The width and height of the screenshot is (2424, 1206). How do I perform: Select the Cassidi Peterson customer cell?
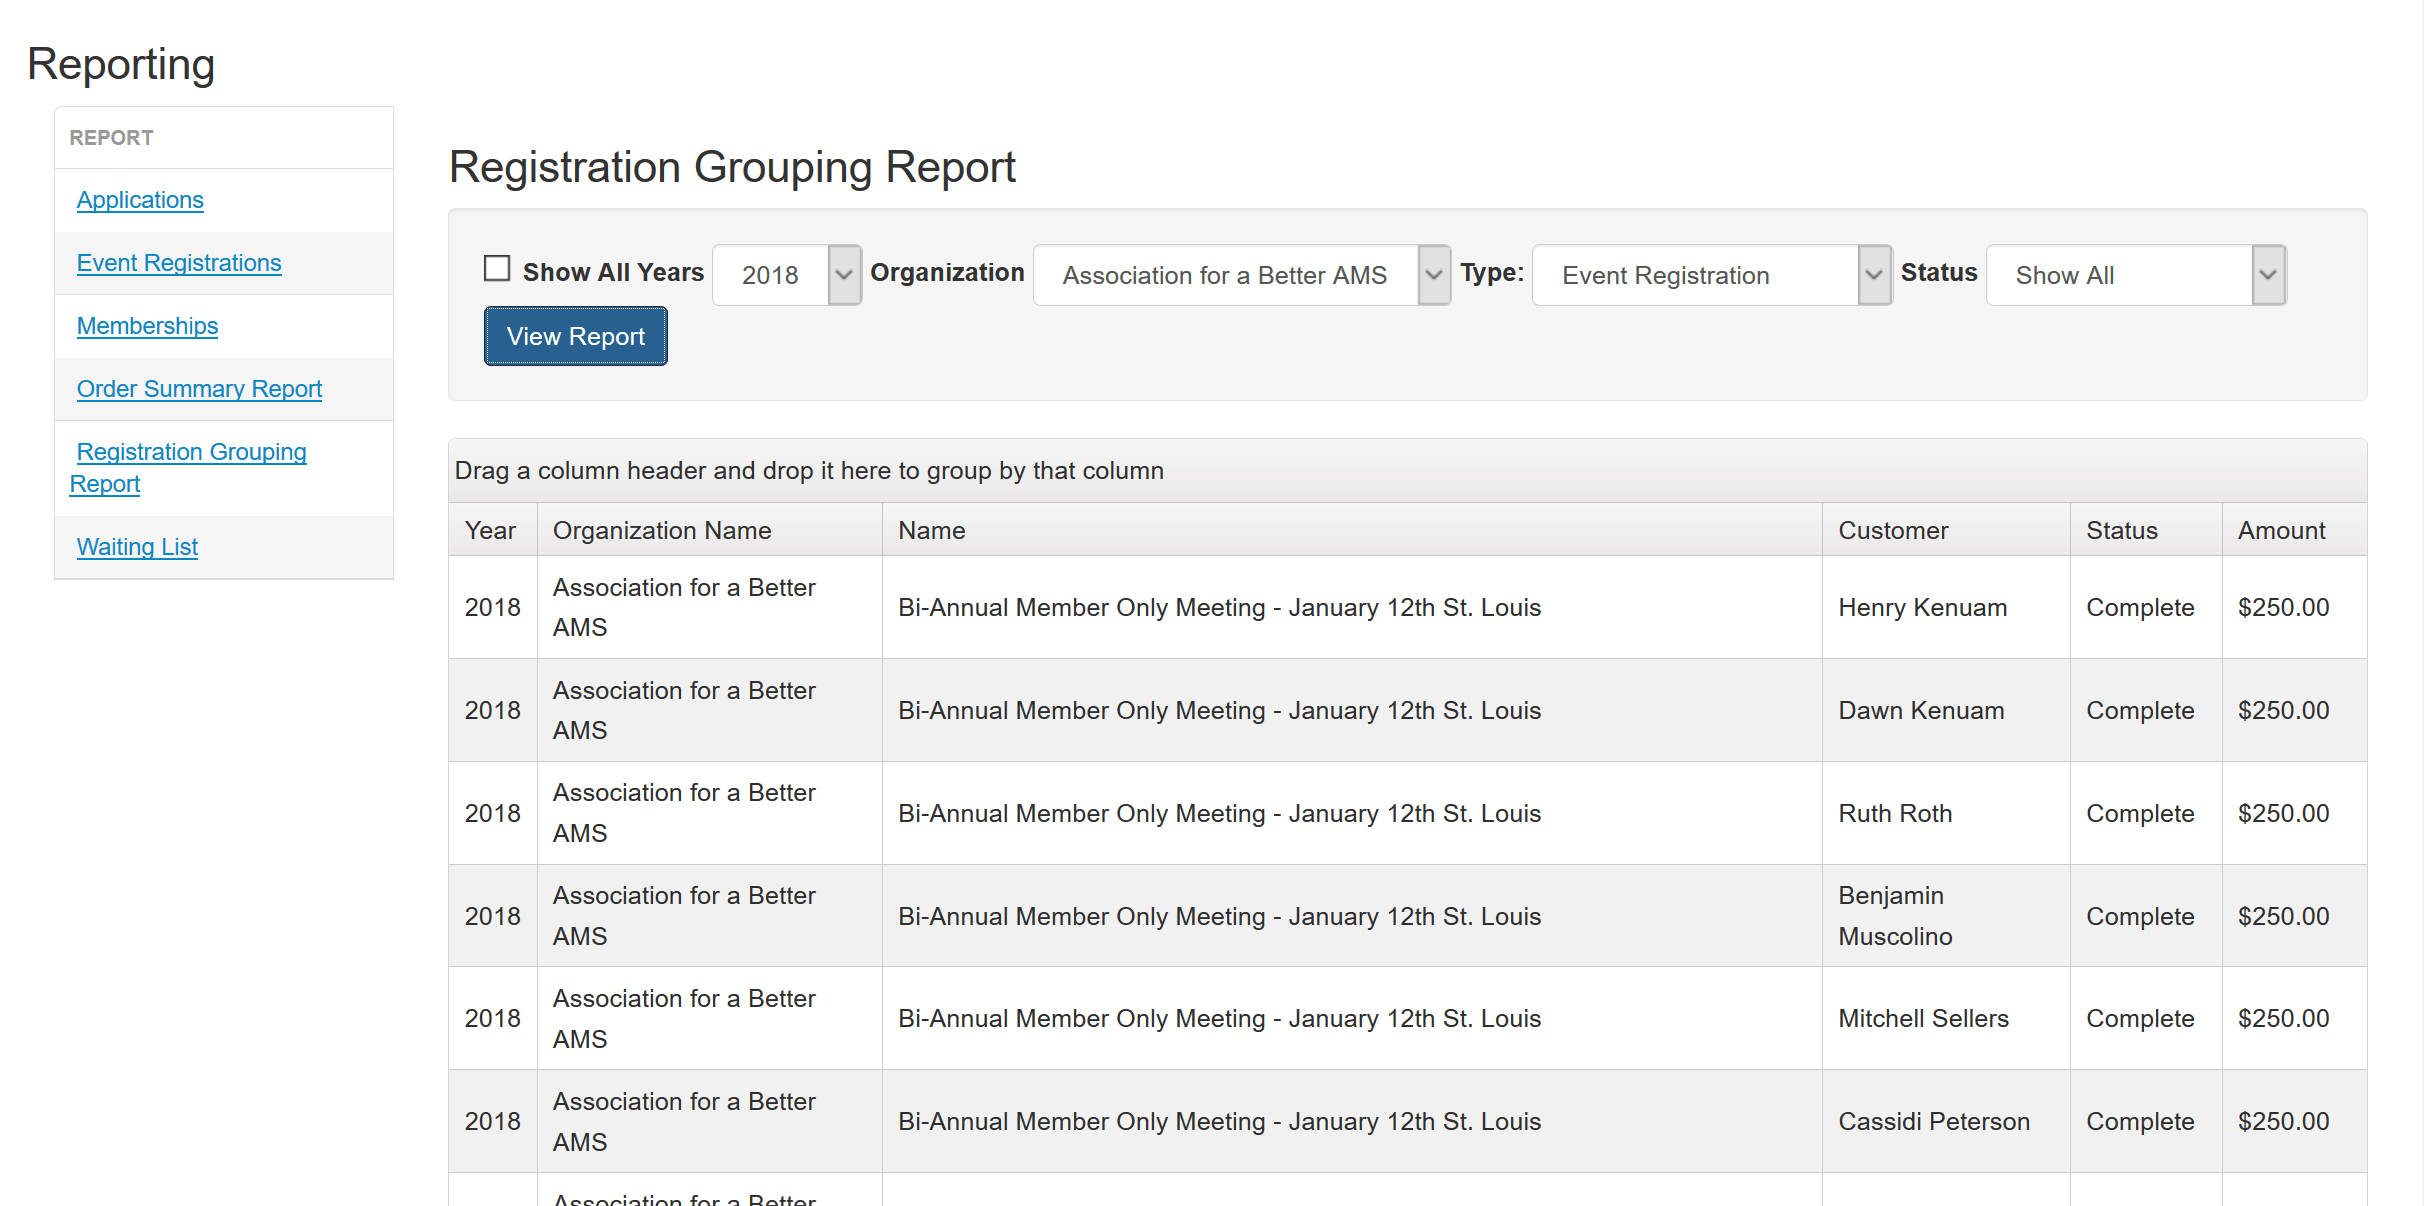pos(1933,1122)
